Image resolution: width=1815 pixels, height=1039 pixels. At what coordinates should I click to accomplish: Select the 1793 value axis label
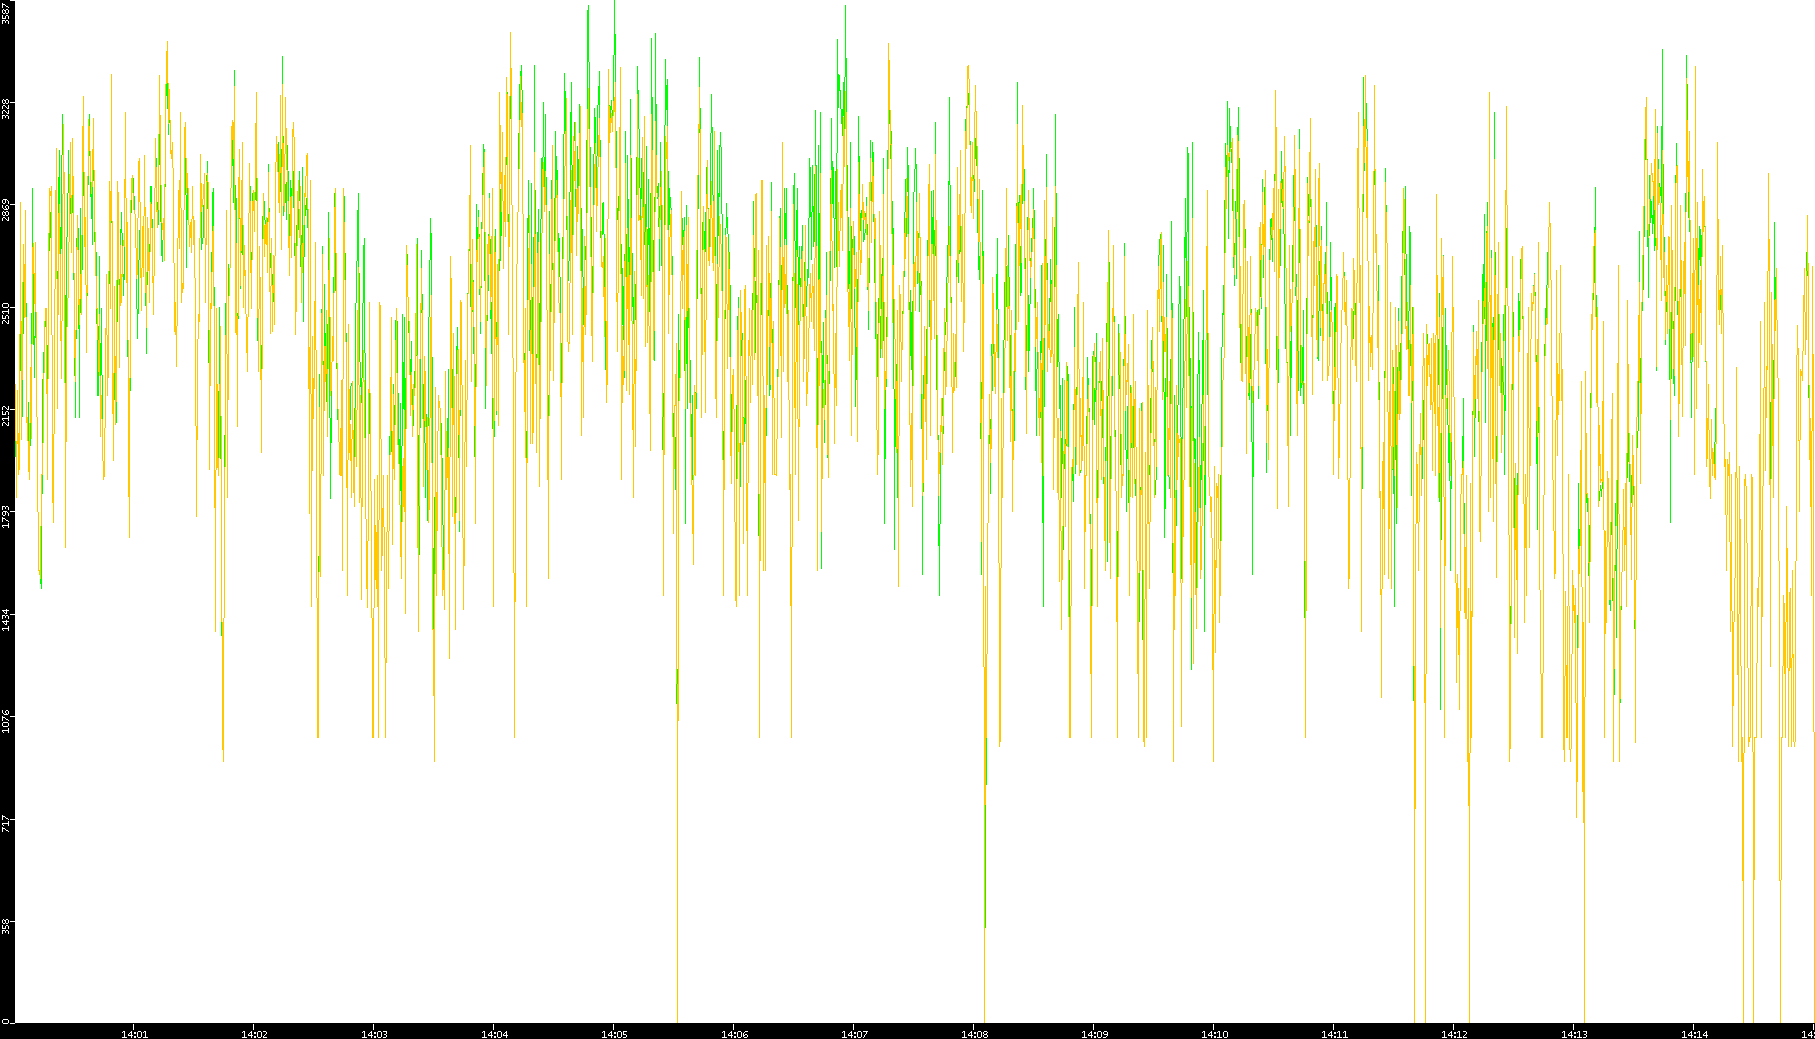(6, 517)
